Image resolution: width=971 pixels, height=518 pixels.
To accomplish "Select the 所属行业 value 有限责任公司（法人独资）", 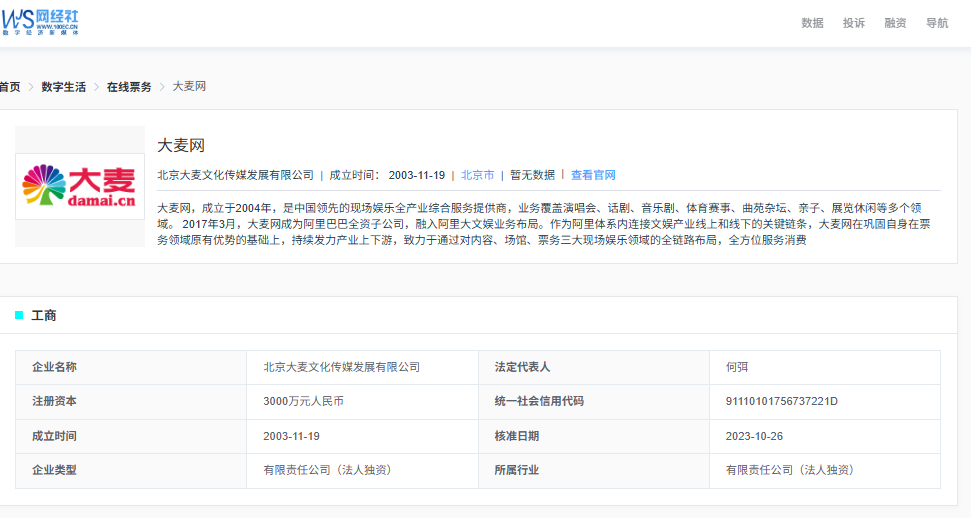I will point(792,470).
